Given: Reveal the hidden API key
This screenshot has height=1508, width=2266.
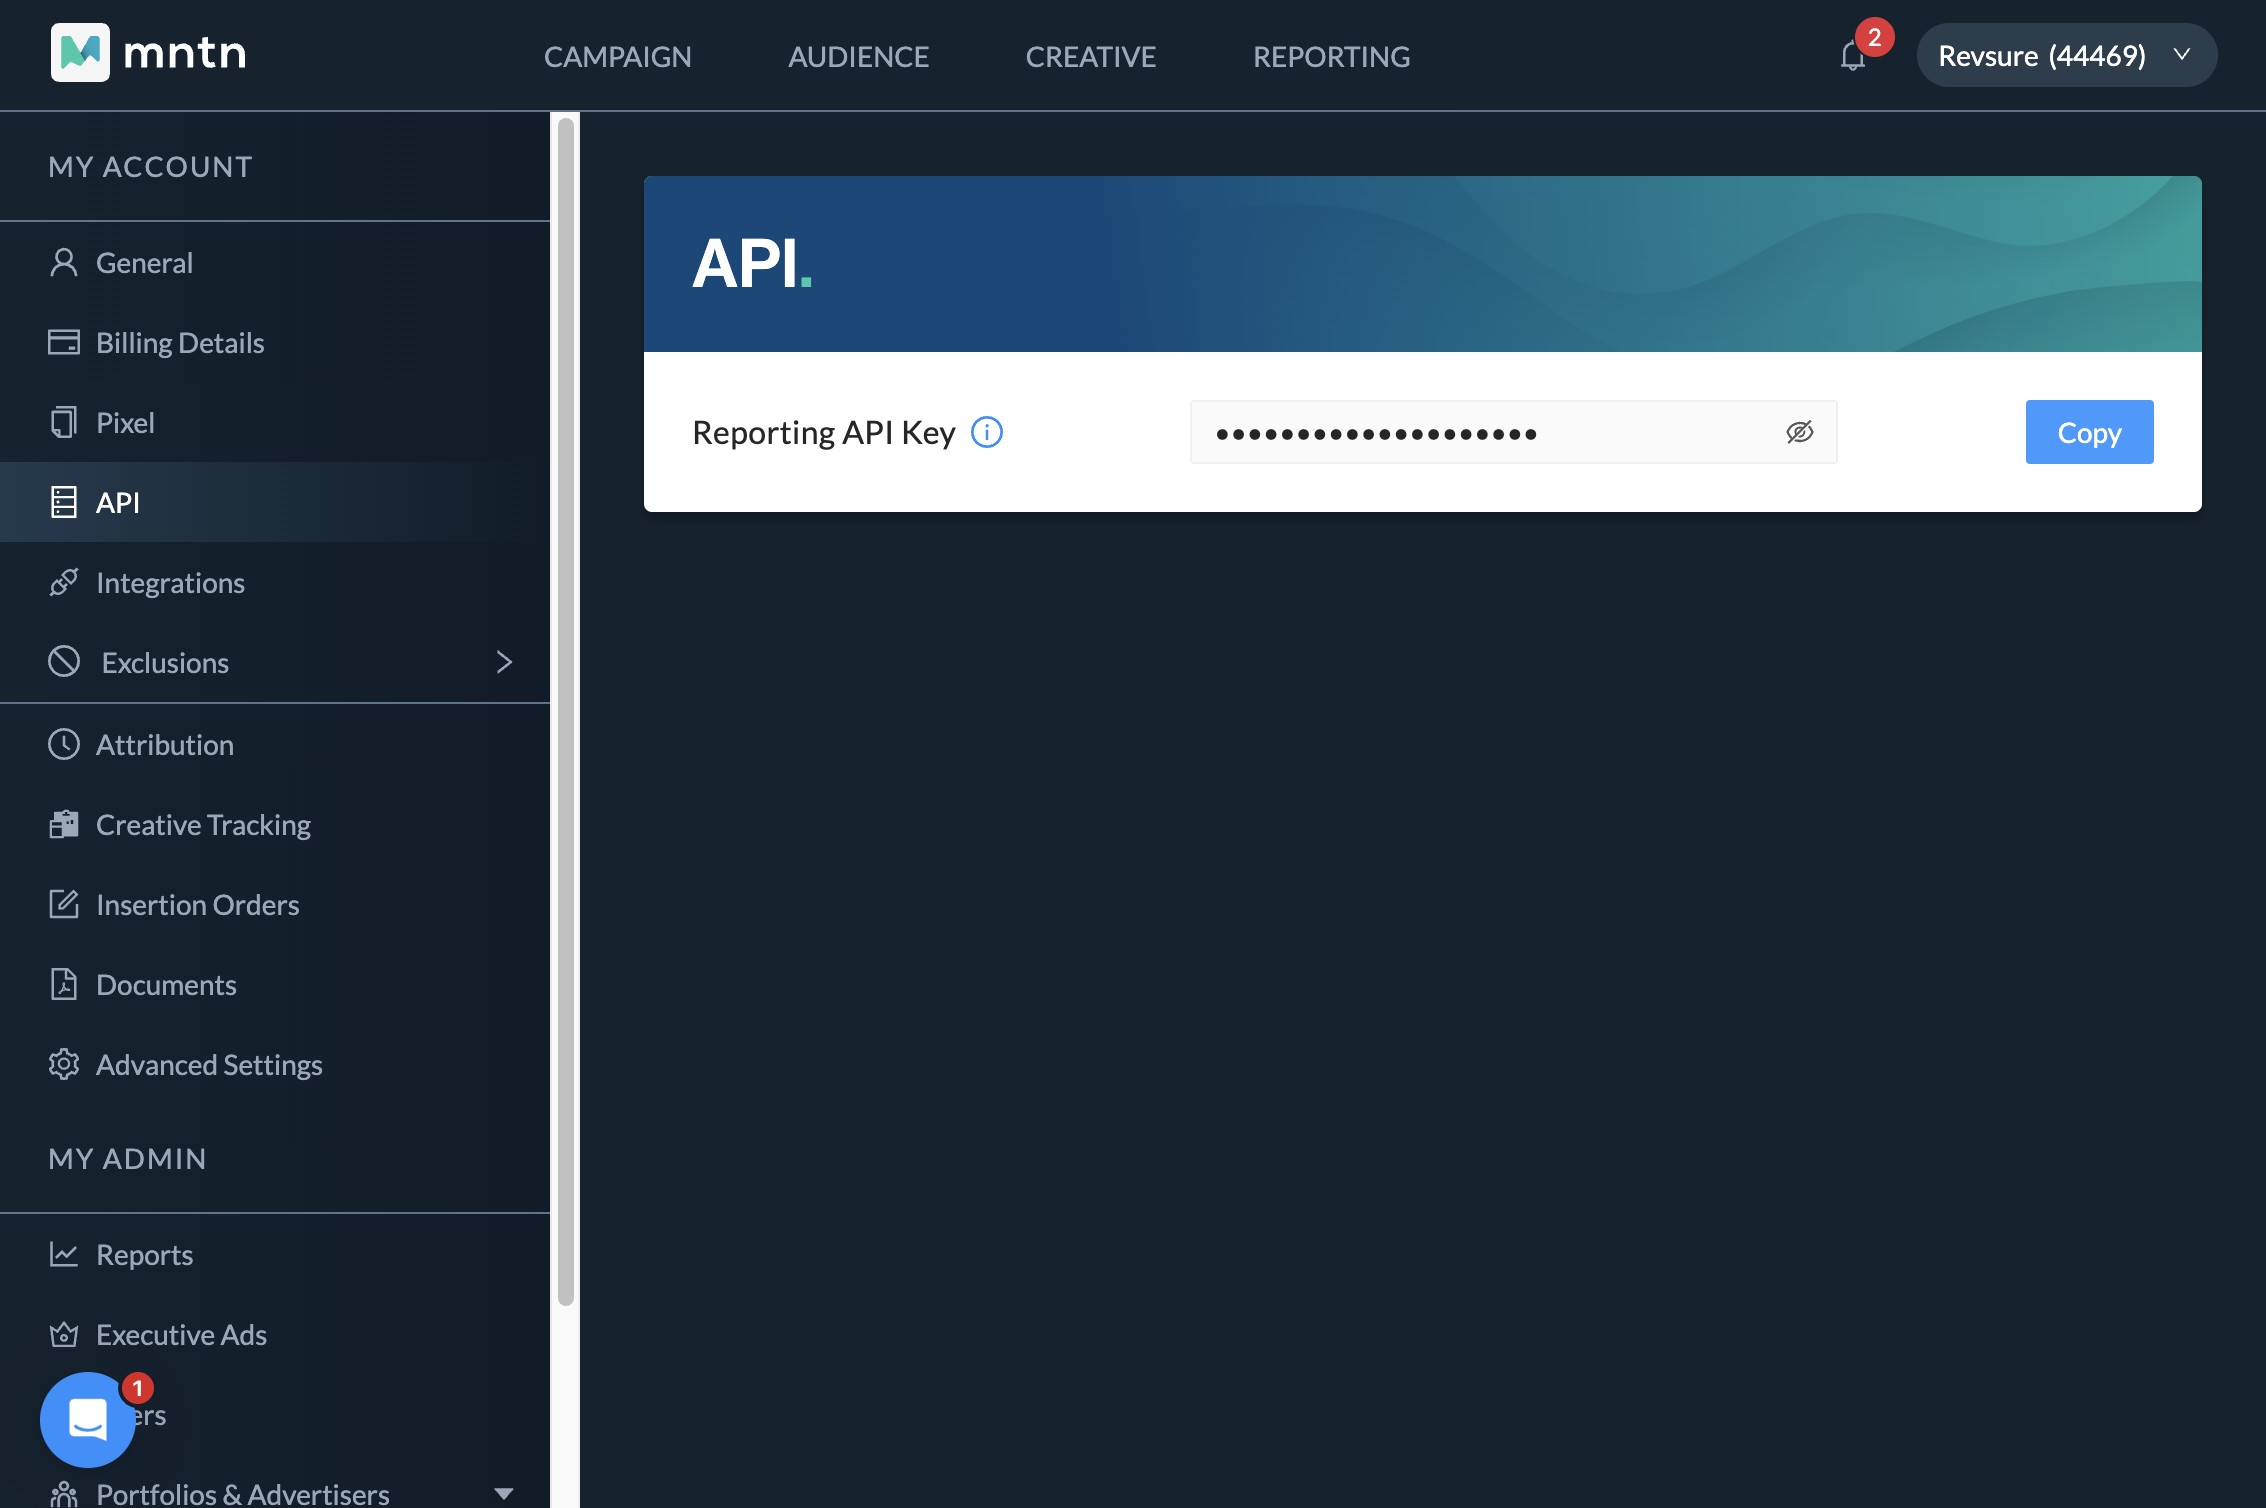Looking at the screenshot, I should [1799, 432].
